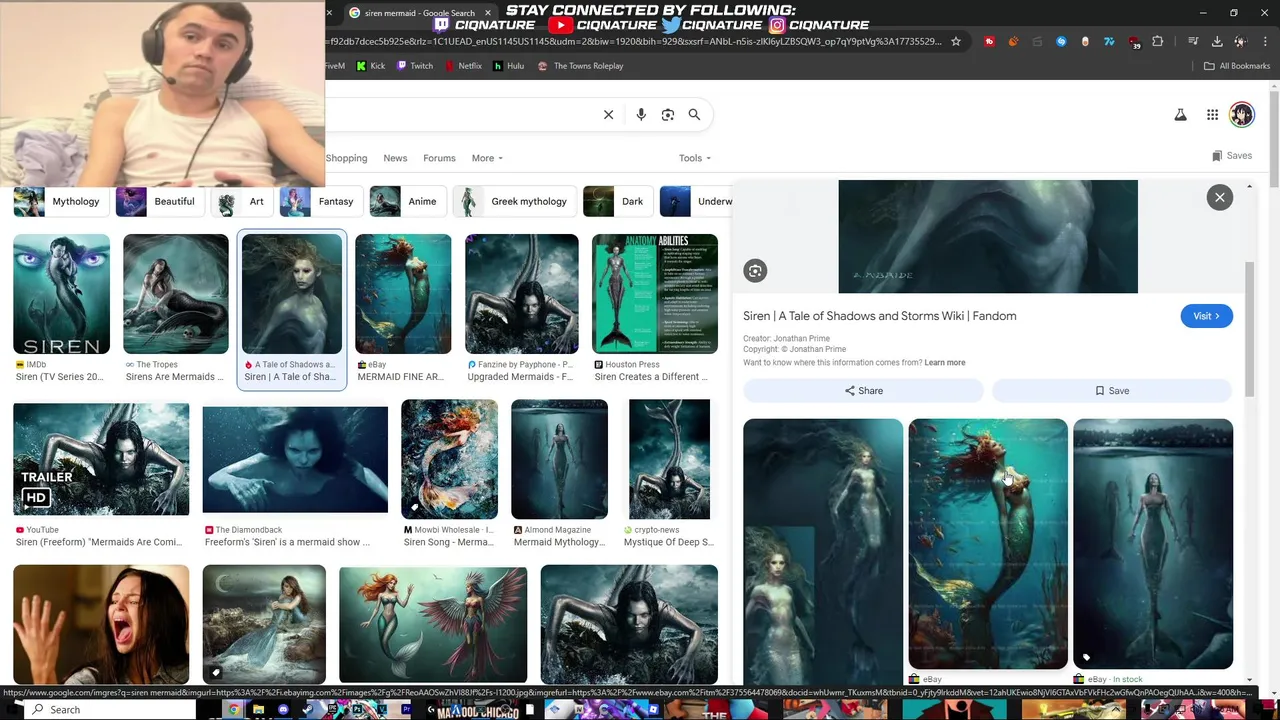This screenshot has width=1280, height=720.
Task: Open the Google apps grid icon
Action: coord(1212,115)
